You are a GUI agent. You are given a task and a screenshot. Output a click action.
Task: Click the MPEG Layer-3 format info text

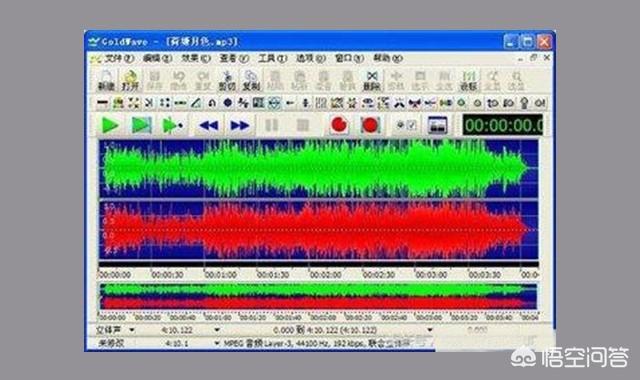(316, 344)
